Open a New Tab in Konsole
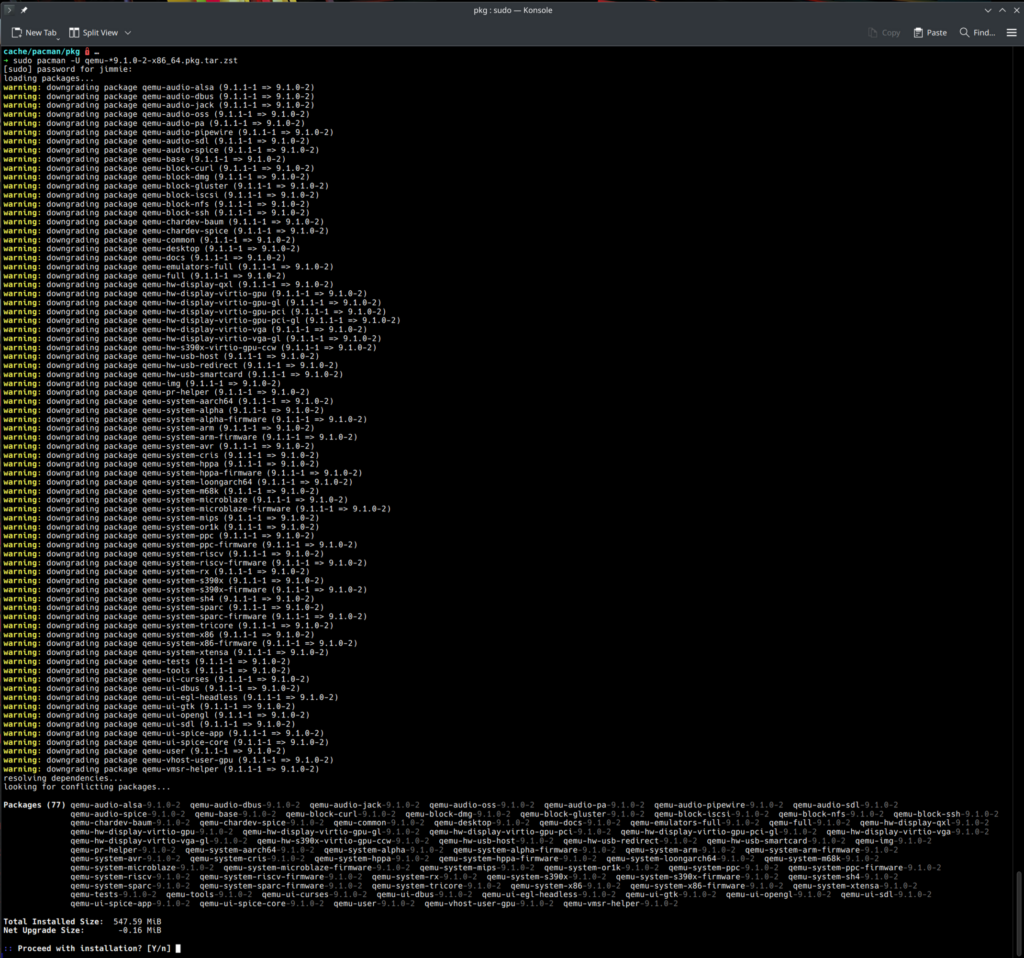This screenshot has width=1024, height=958. [x=34, y=33]
